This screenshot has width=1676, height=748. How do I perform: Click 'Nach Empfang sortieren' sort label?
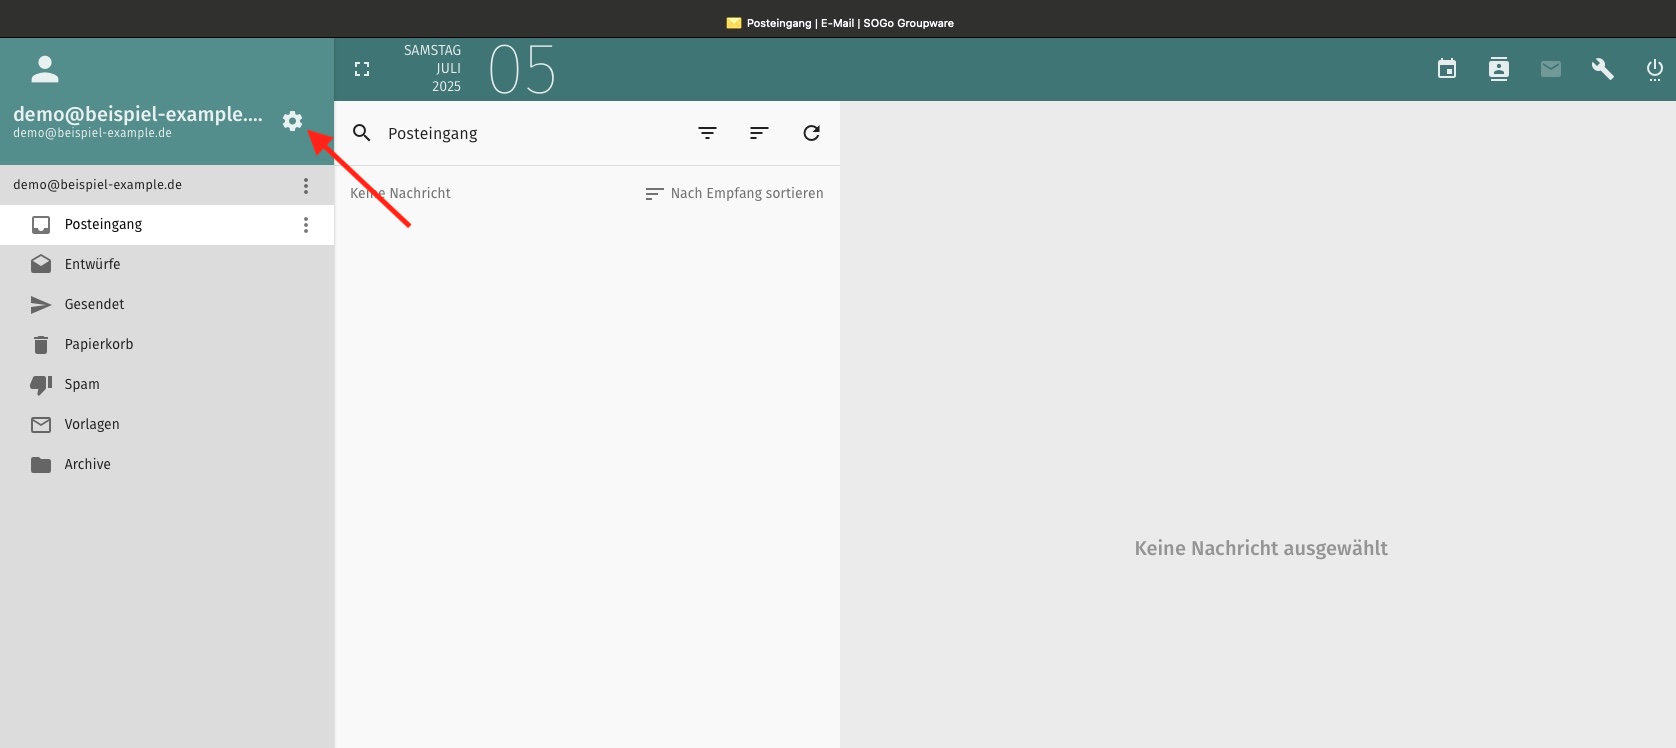(x=747, y=193)
